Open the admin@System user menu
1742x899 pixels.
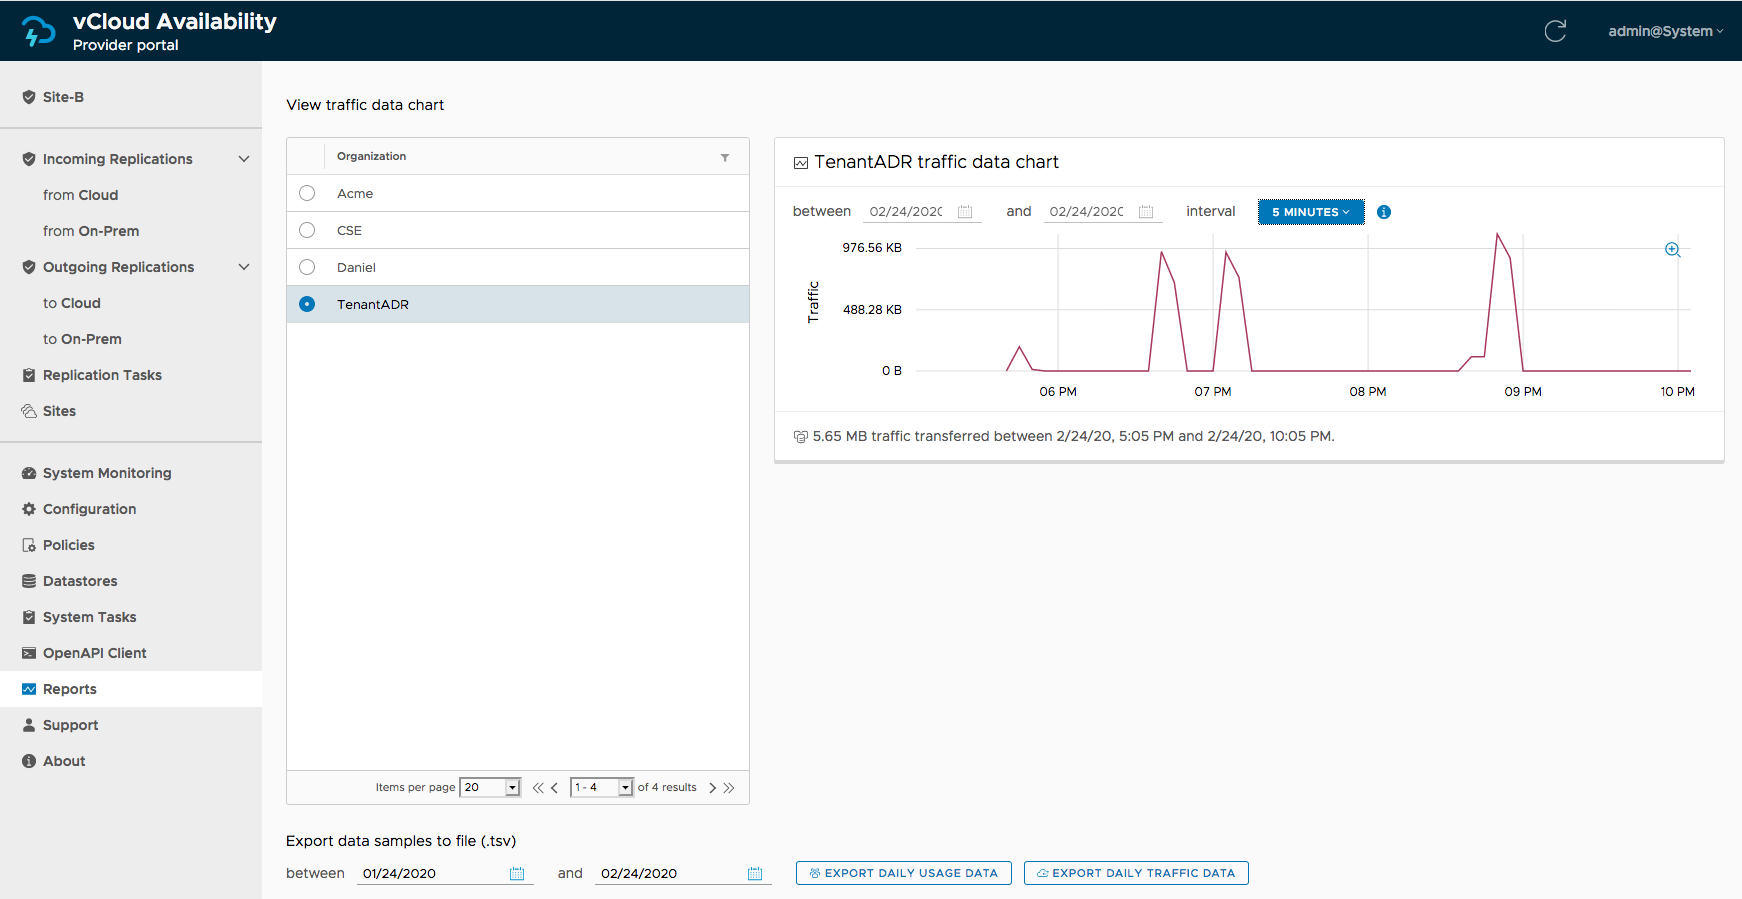click(1665, 31)
